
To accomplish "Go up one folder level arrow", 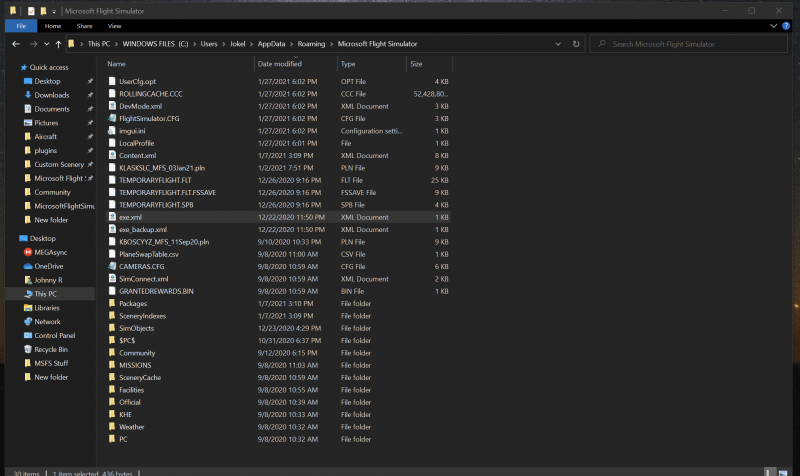I will click(x=58, y=44).
